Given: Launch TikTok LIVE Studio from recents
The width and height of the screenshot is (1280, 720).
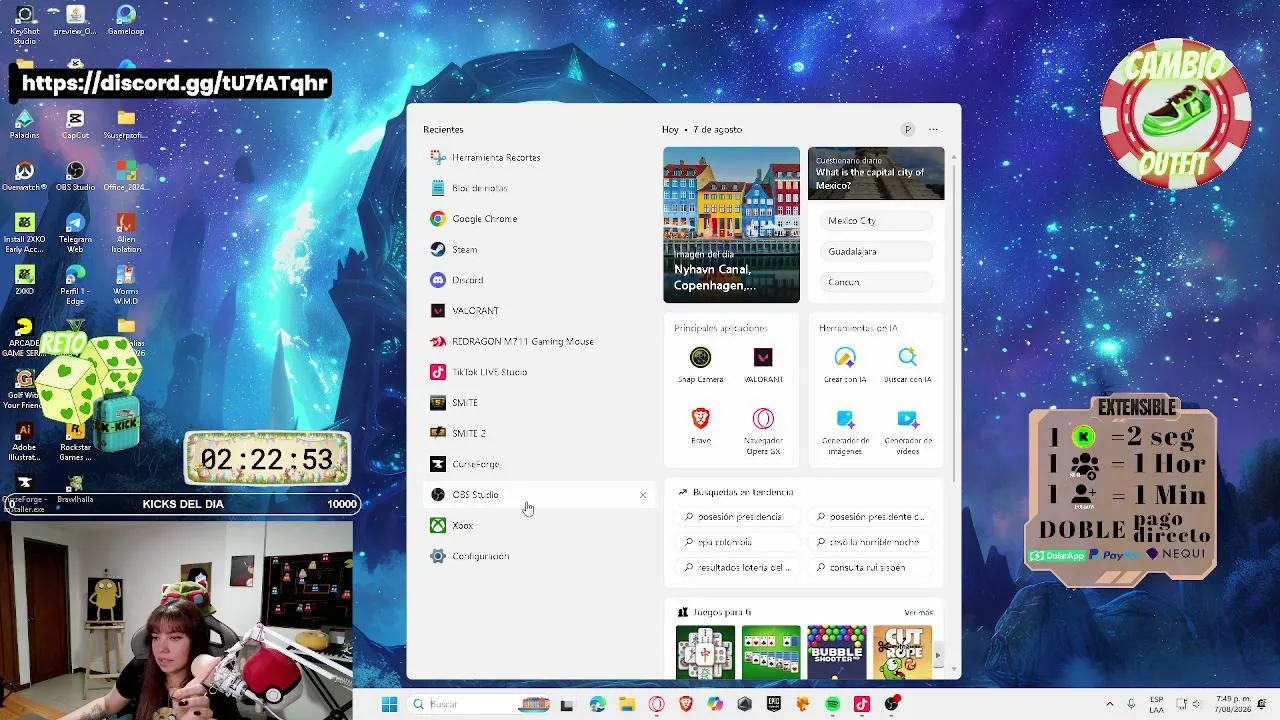Looking at the screenshot, I should point(540,372).
